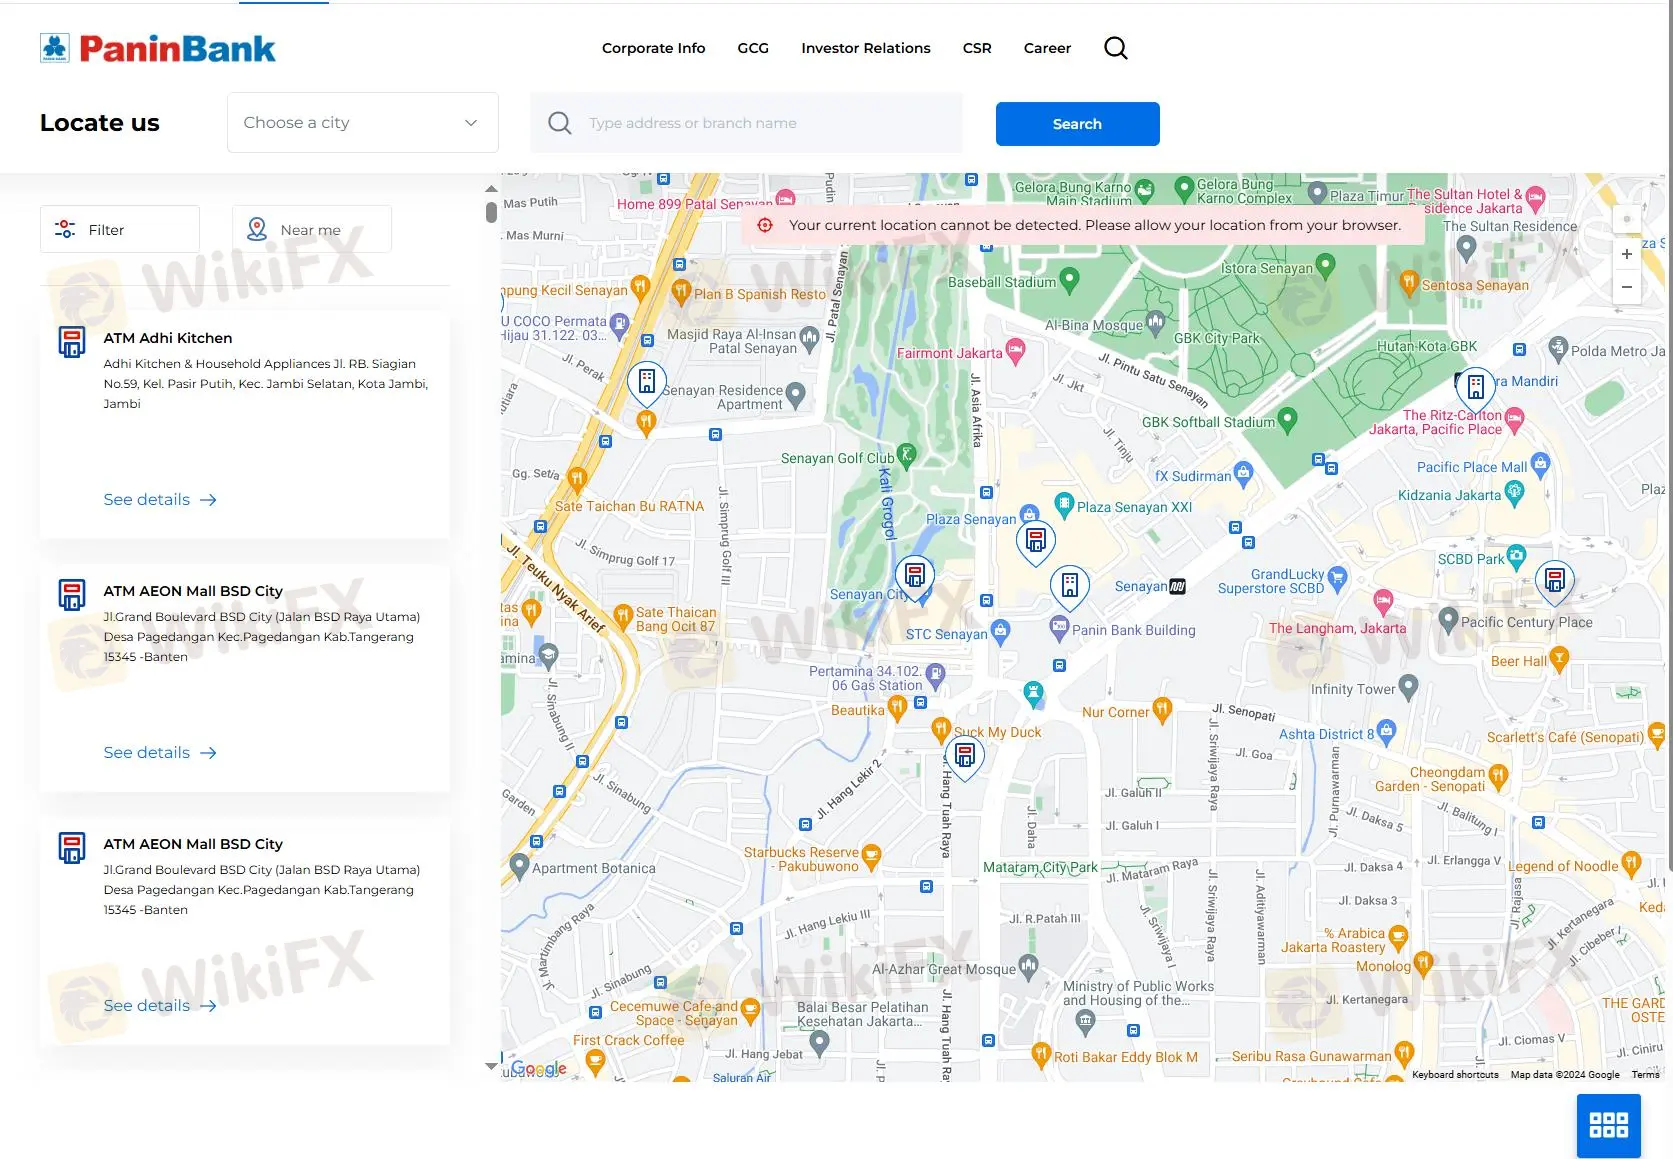Click the blue Search button

[1077, 124]
